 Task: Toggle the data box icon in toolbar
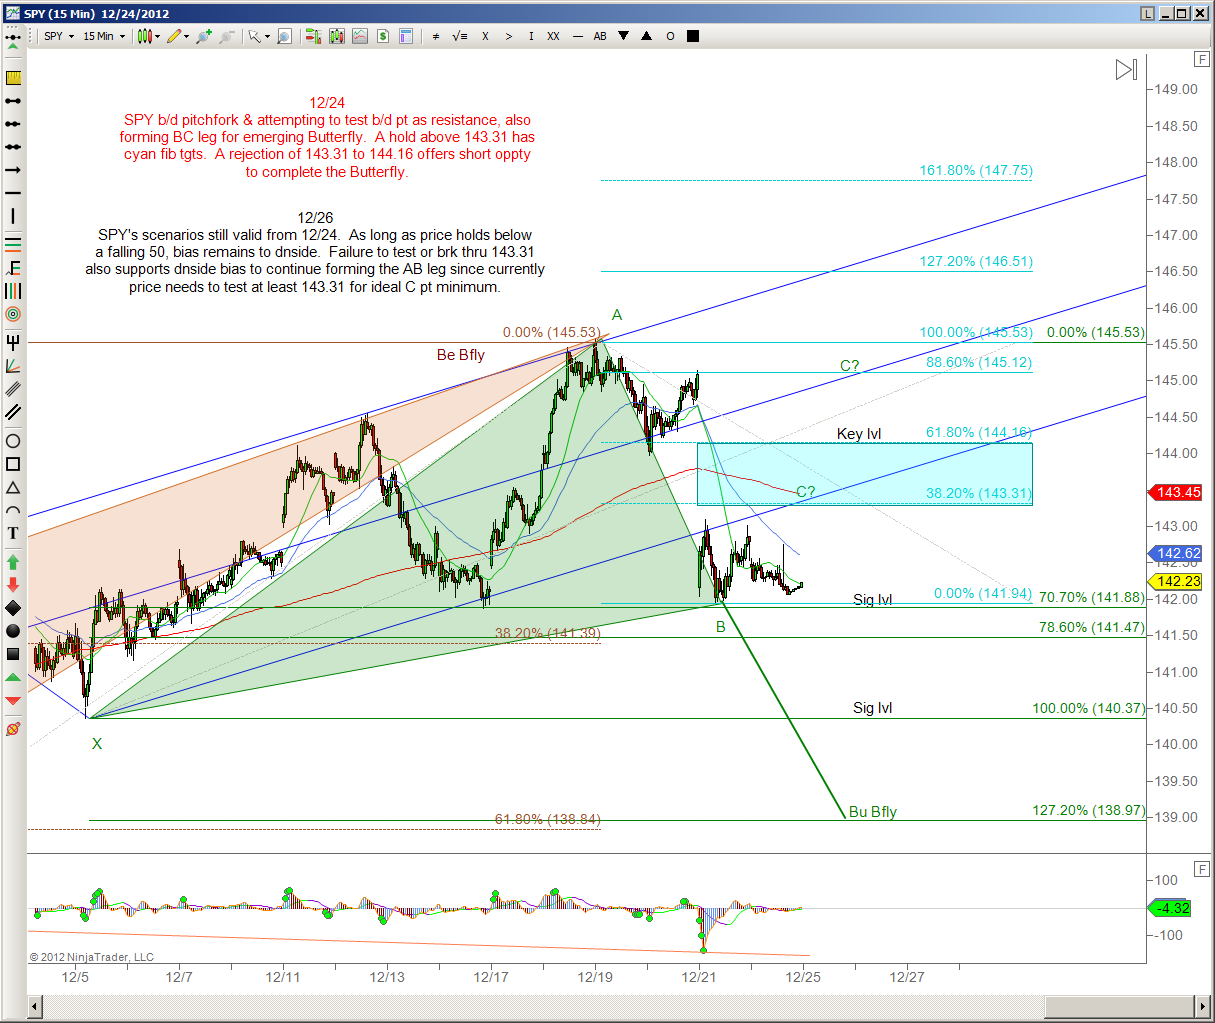(x=406, y=36)
